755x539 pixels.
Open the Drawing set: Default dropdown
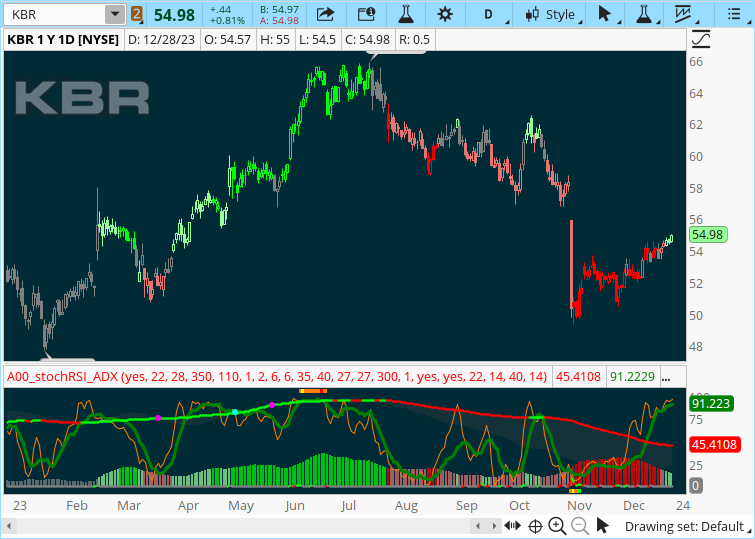click(688, 526)
